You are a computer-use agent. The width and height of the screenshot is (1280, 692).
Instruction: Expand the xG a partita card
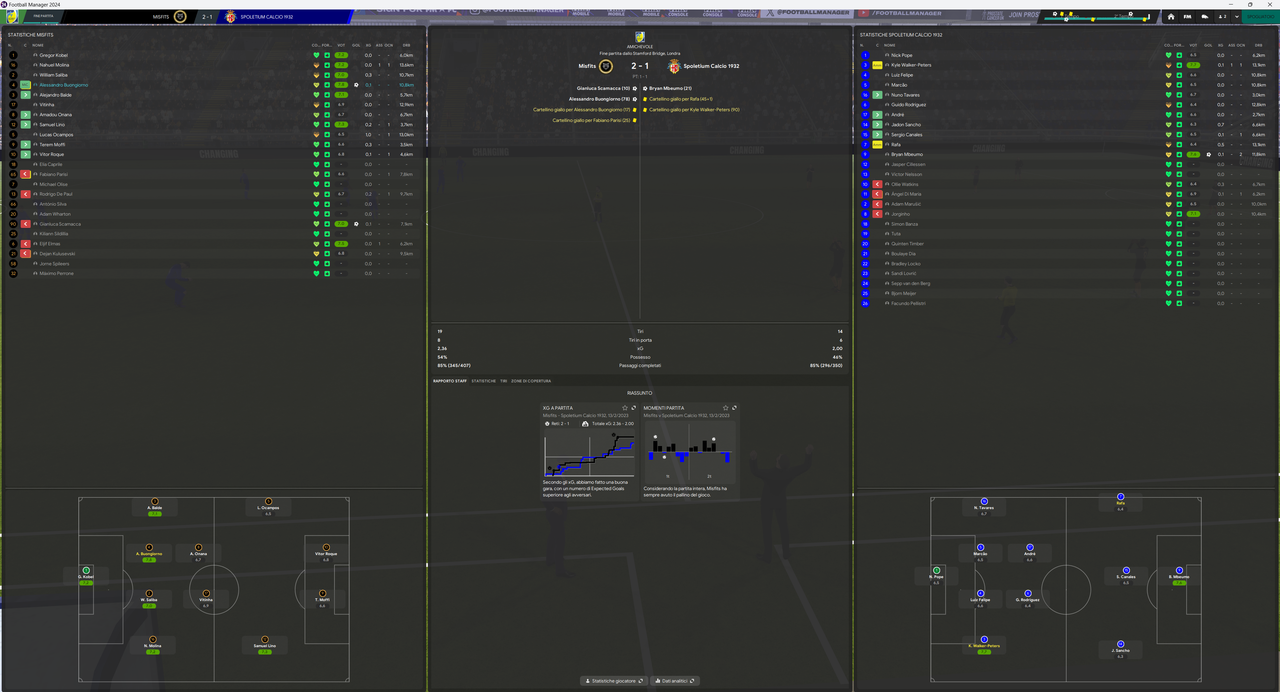tap(635, 408)
